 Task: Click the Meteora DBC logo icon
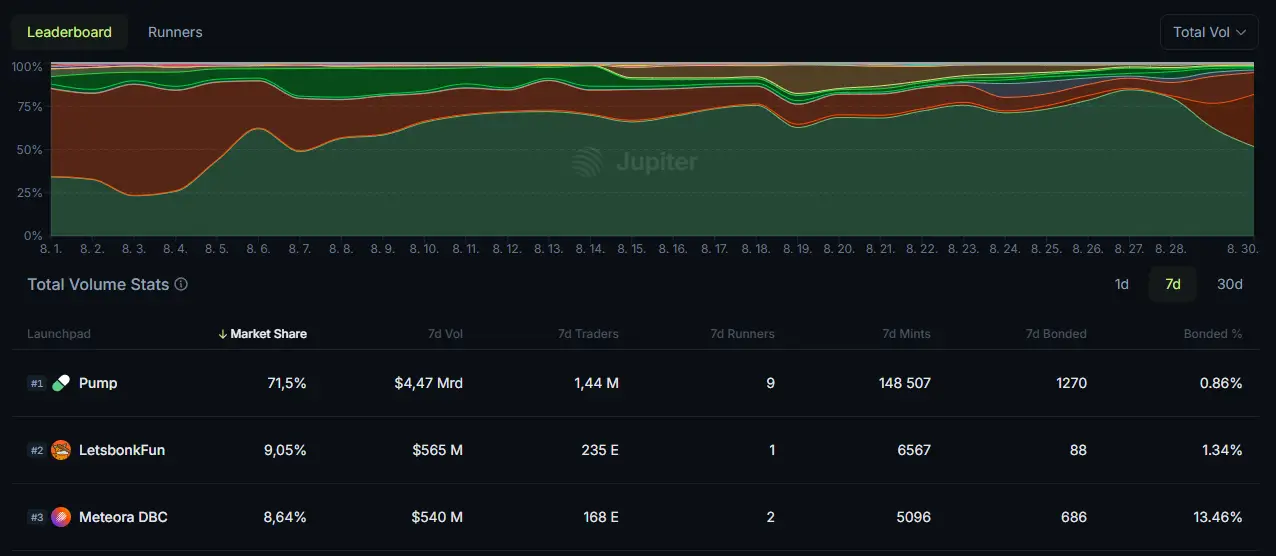click(x=61, y=517)
